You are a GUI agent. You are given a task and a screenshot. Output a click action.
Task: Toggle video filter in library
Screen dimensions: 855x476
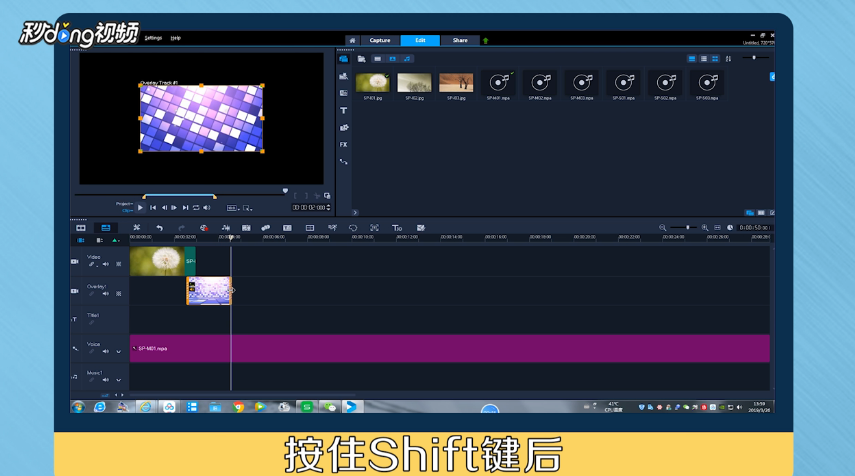pyautogui.click(x=377, y=59)
